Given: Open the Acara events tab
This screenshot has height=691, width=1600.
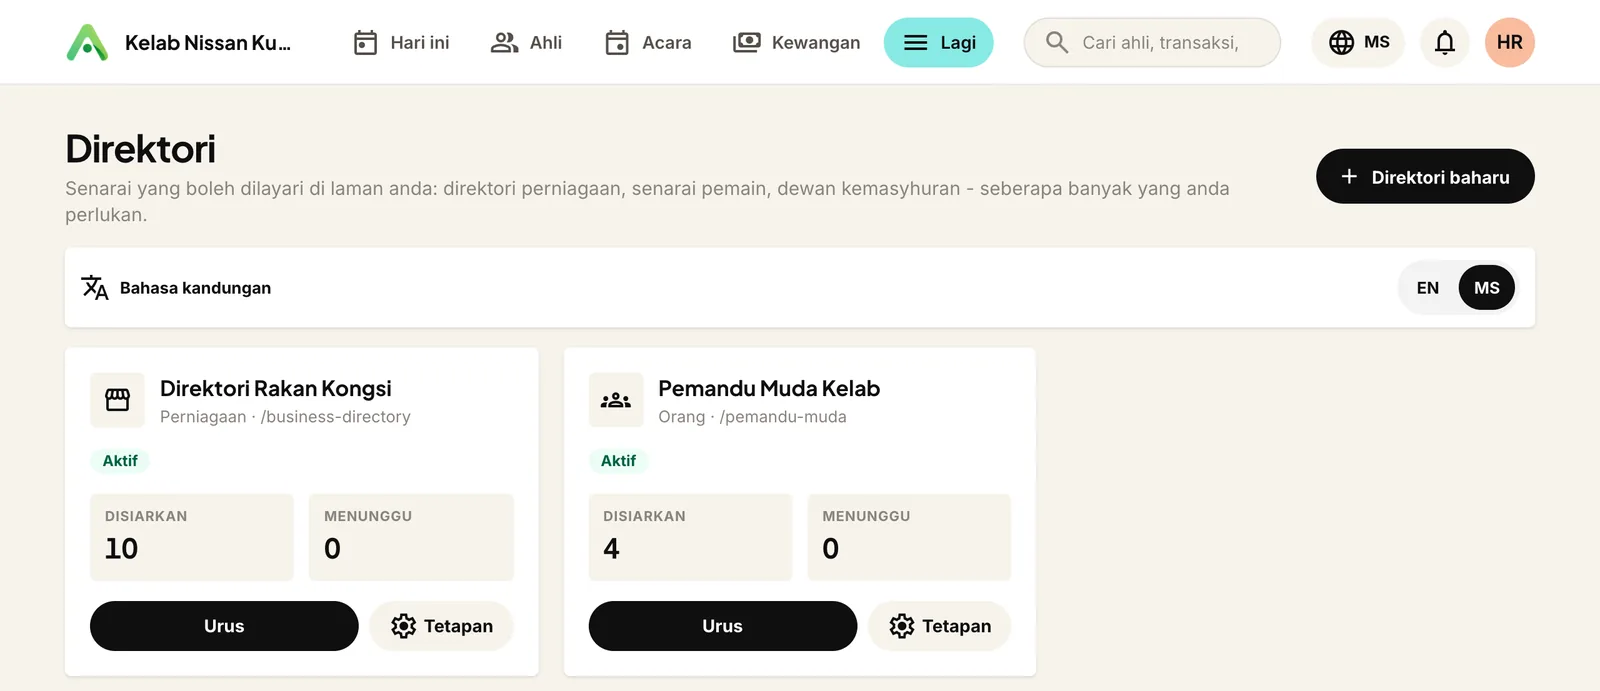Looking at the screenshot, I should (x=648, y=42).
